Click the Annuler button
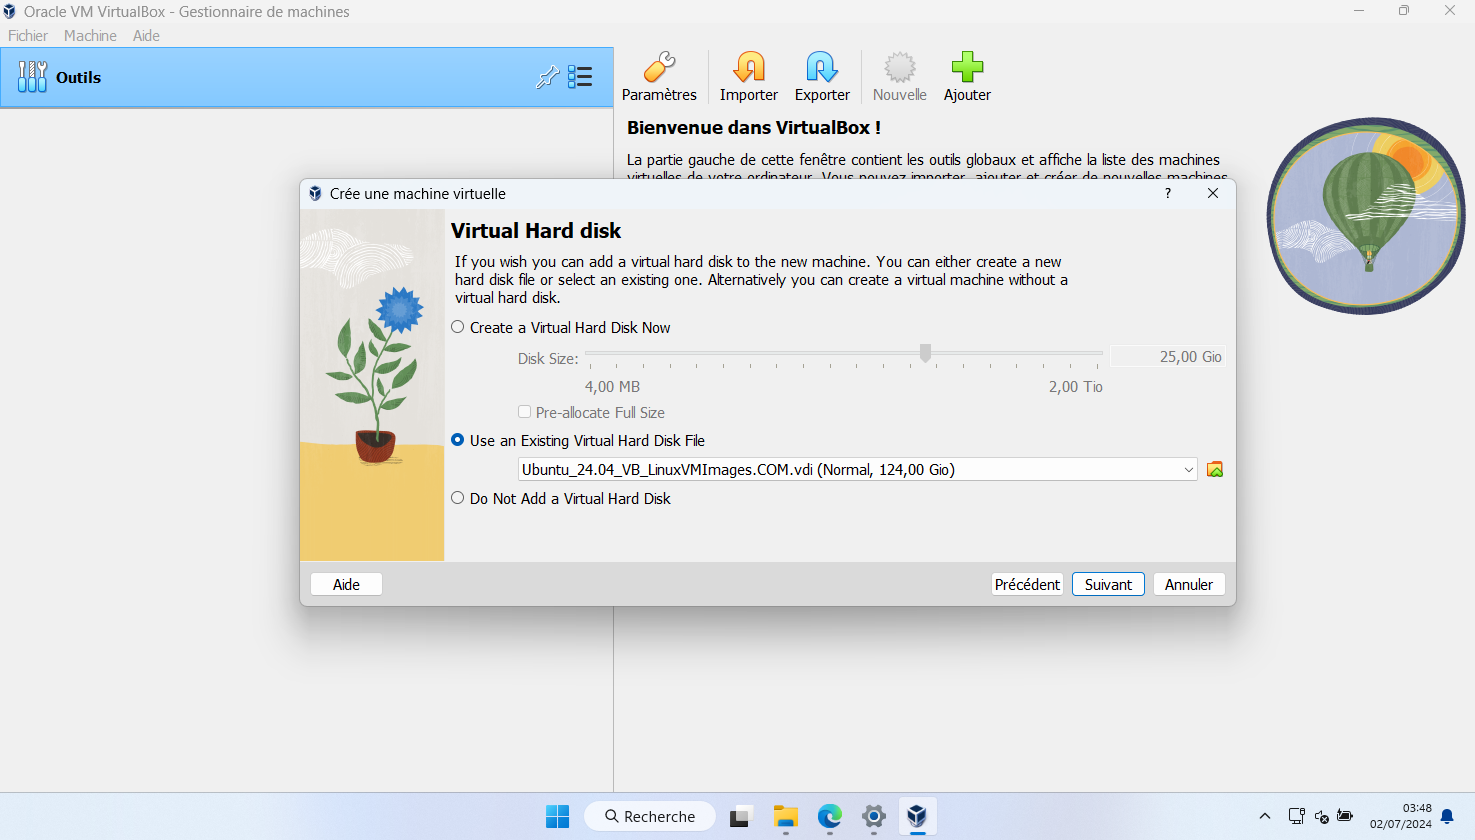 coord(1189,584)
